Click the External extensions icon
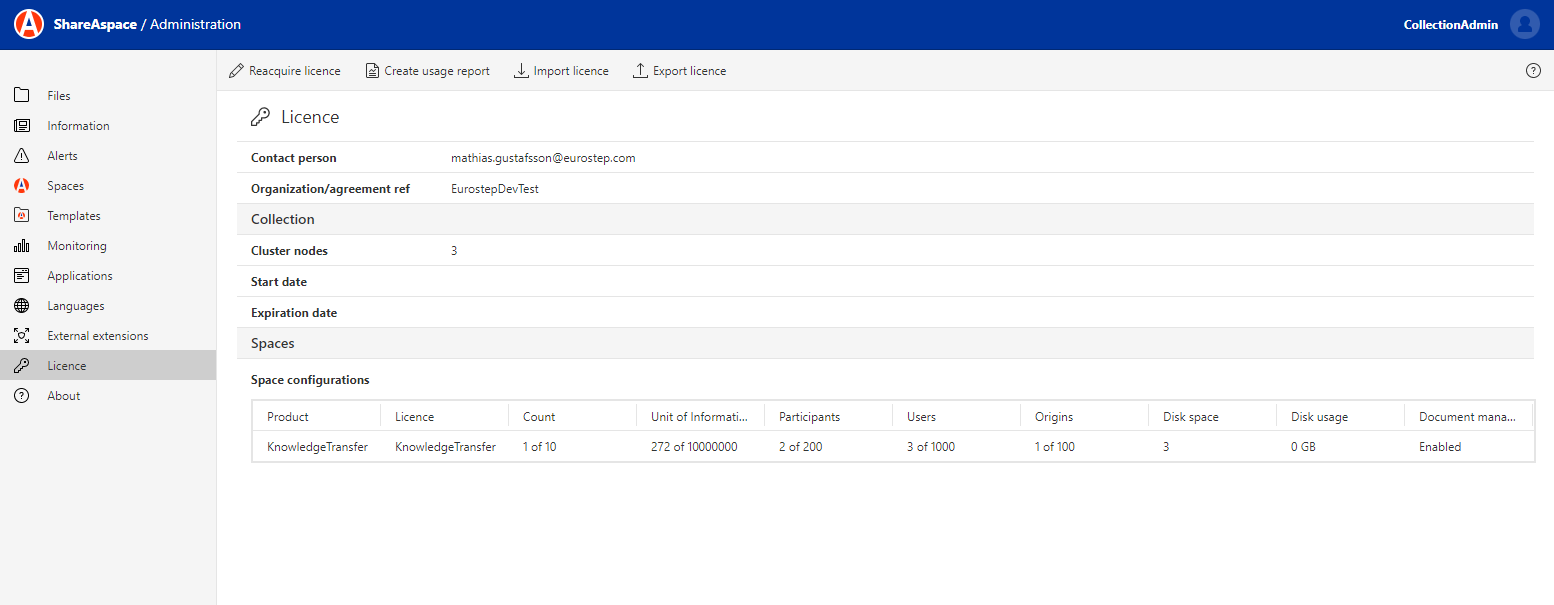The image size is (1554, 605). point(22,336)
